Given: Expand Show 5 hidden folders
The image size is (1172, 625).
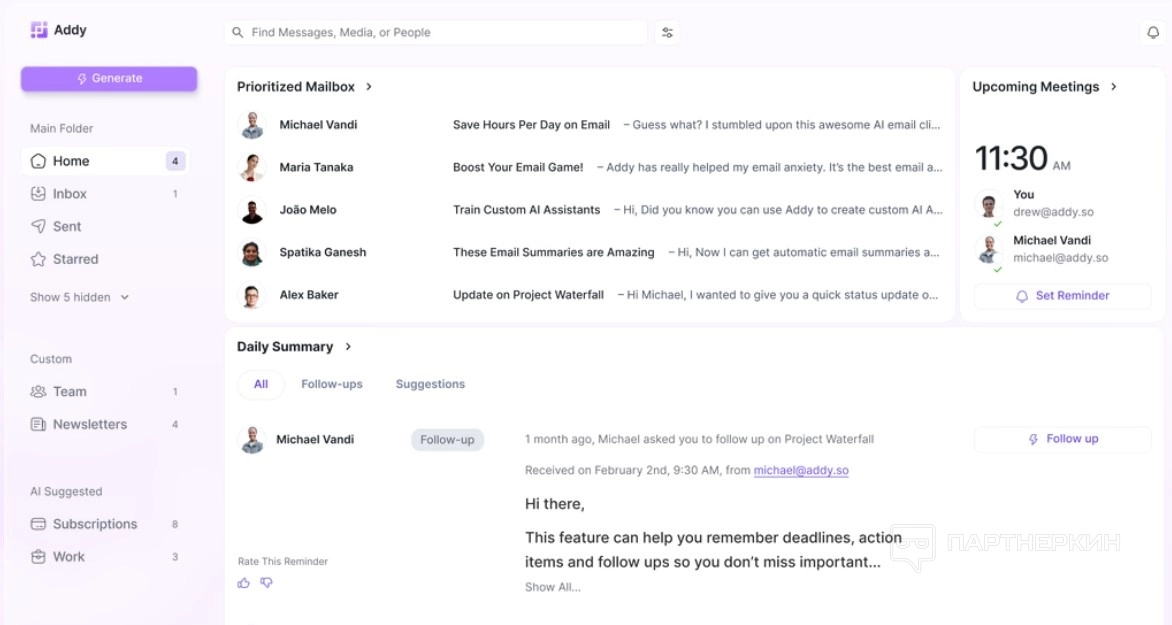Looking at the screenshot, I should click(x=80, y=297).
